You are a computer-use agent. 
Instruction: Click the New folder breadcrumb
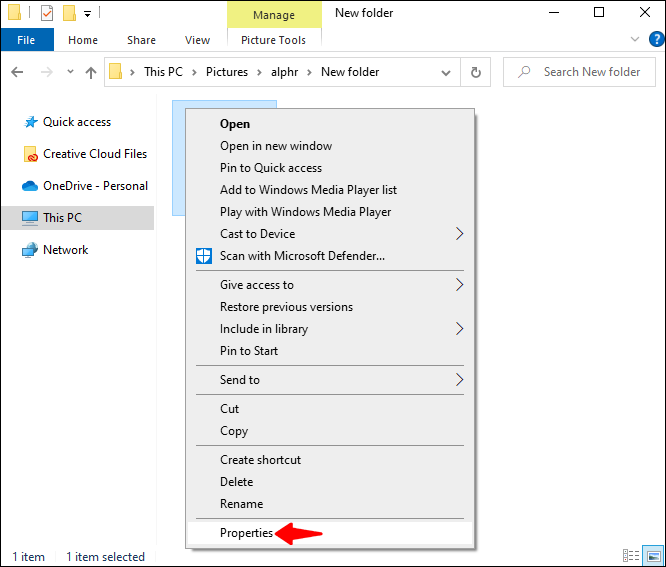350,72
